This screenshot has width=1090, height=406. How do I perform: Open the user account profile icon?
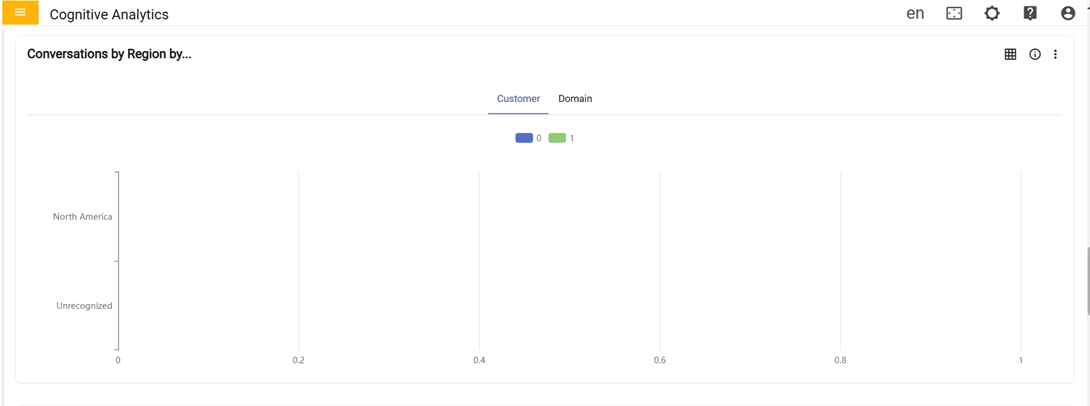1068,14
